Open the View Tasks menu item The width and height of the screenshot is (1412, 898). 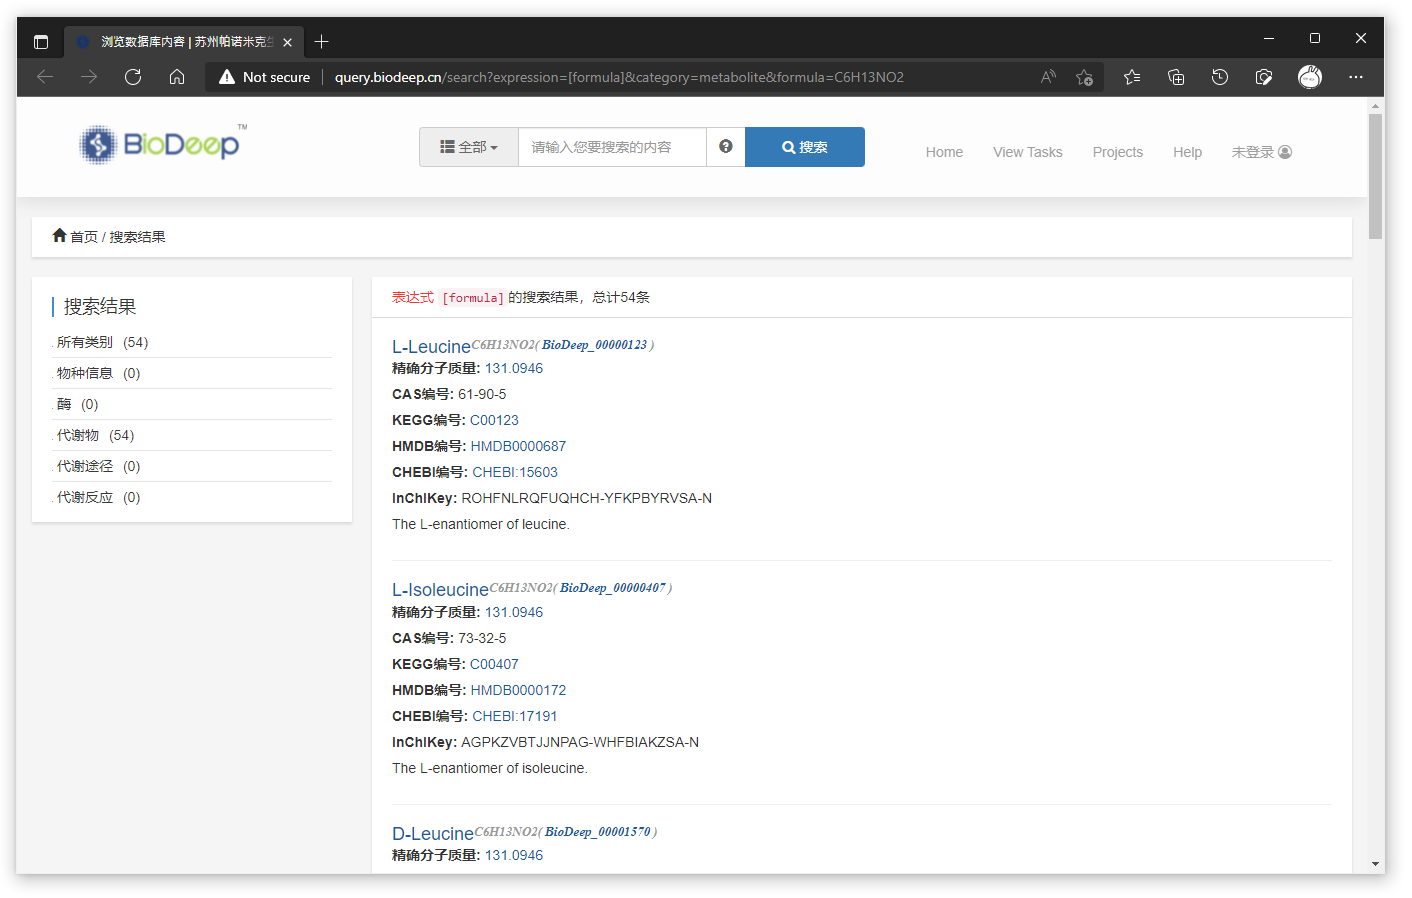[x=1027, y=152]
